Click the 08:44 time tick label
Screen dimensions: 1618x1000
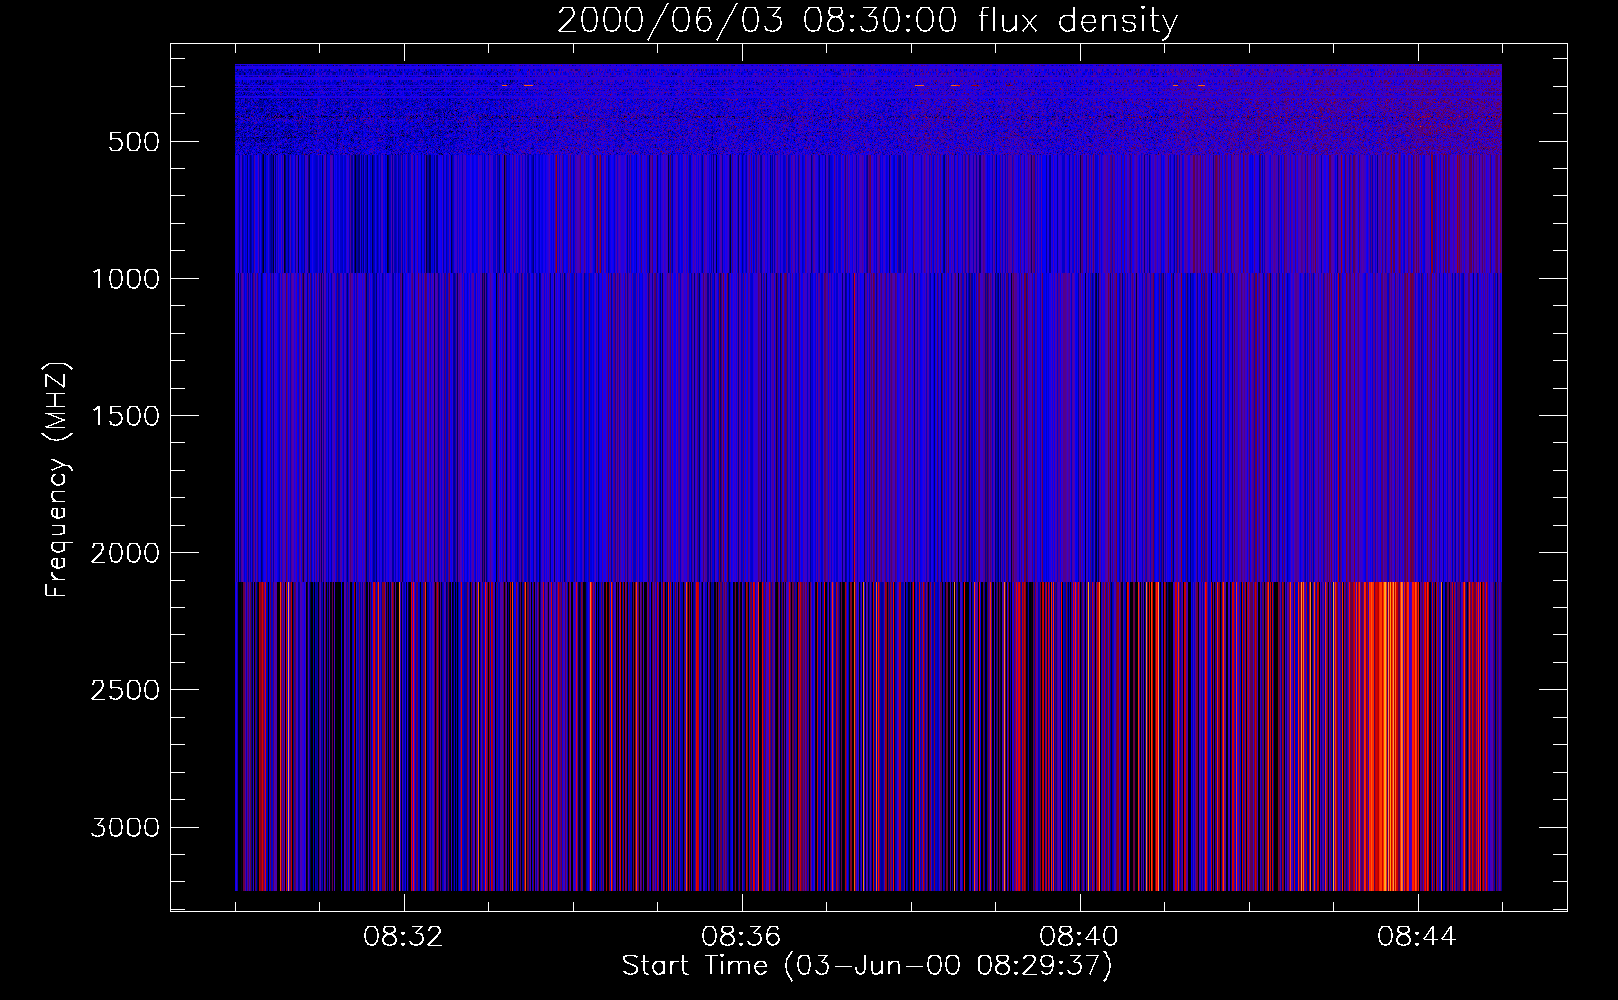1417,937
